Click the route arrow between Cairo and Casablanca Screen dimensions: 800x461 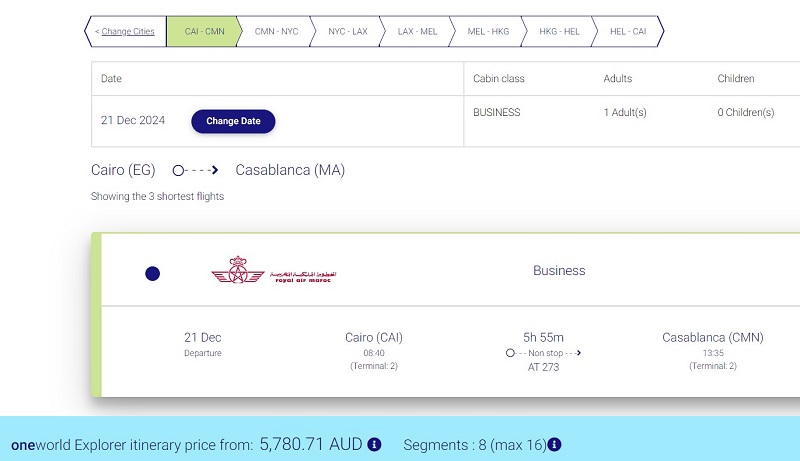pos(195,170)
